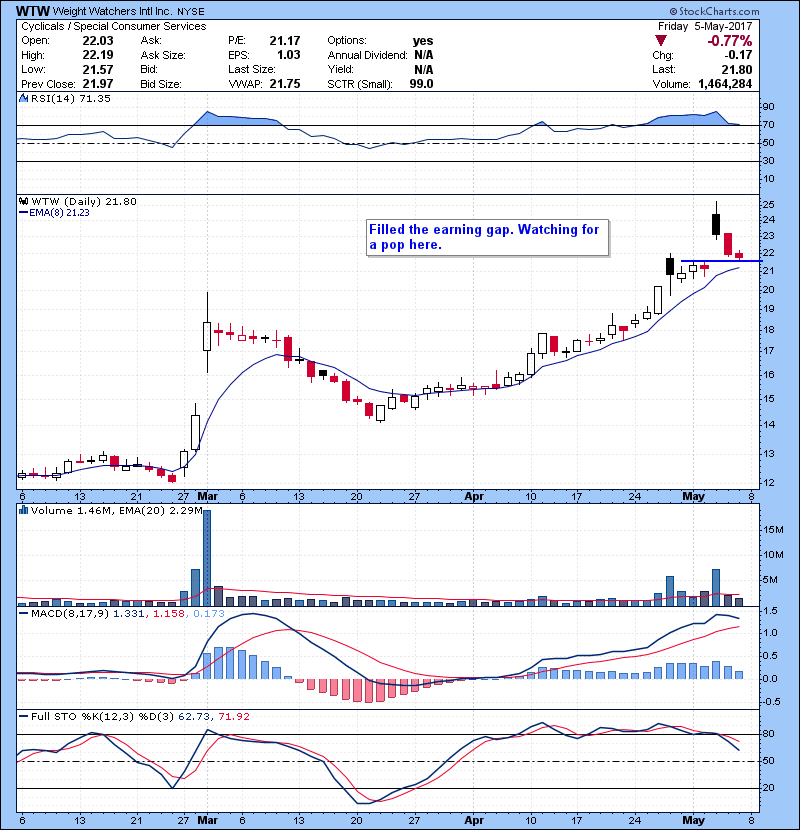Click the 90 label on the RSI axis

[x=768, y=107]
